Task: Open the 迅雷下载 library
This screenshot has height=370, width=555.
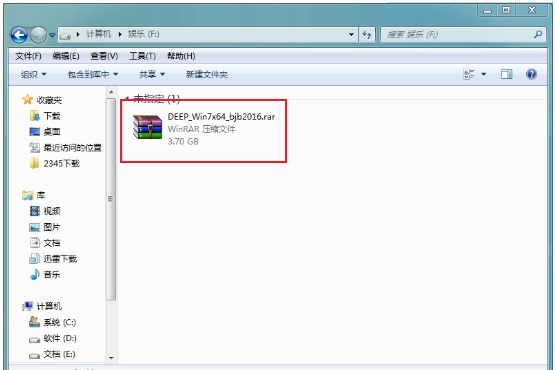Action: tap(60, 259)
